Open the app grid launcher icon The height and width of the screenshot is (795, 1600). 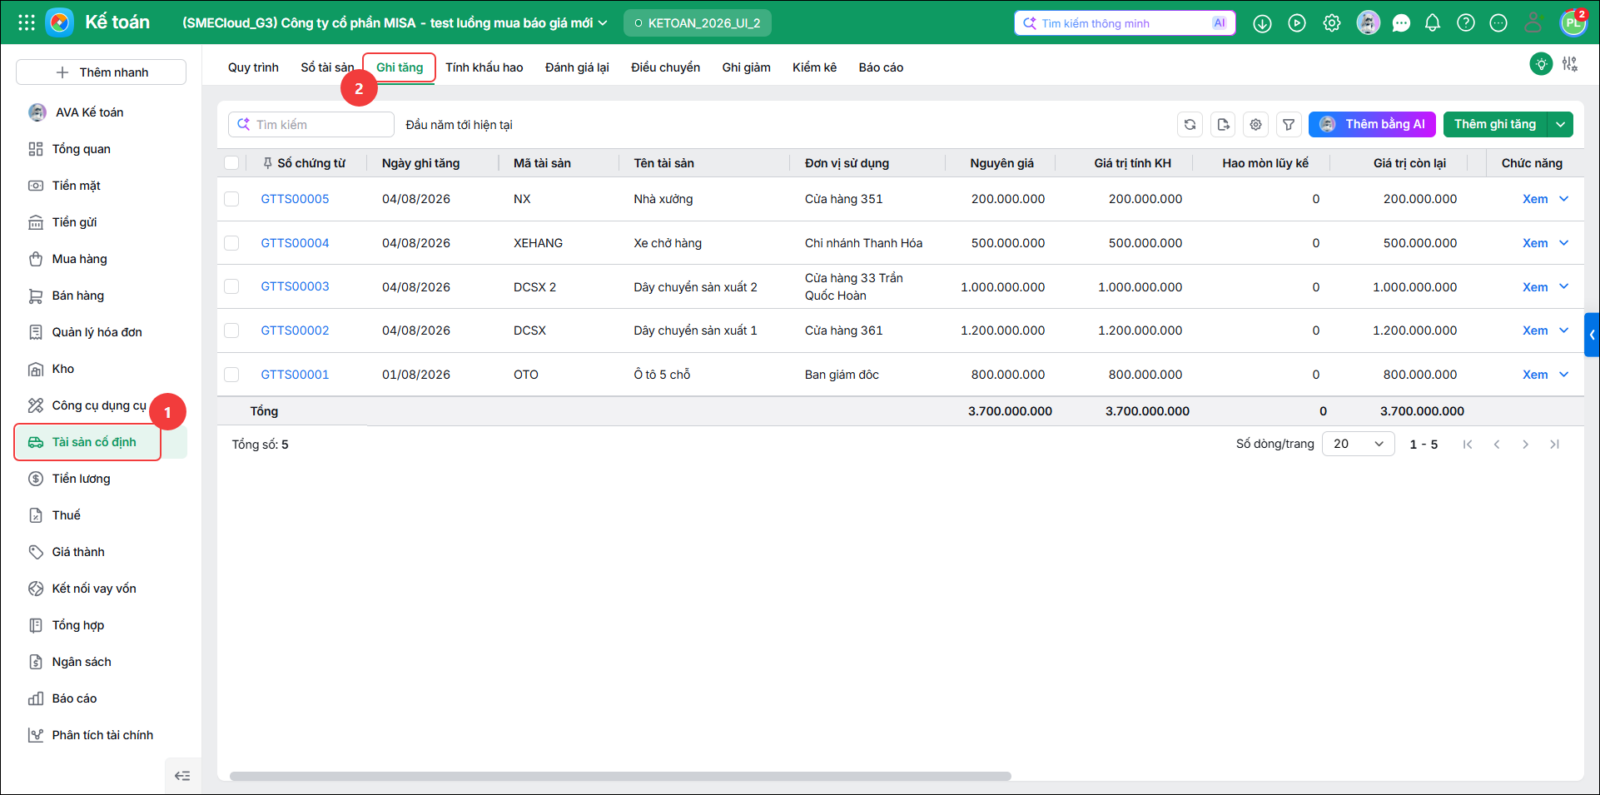27,22
